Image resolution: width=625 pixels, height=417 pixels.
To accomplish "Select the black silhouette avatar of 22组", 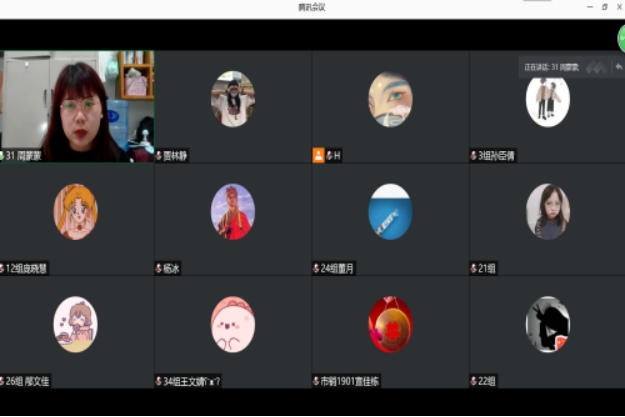I will (547, 324).
